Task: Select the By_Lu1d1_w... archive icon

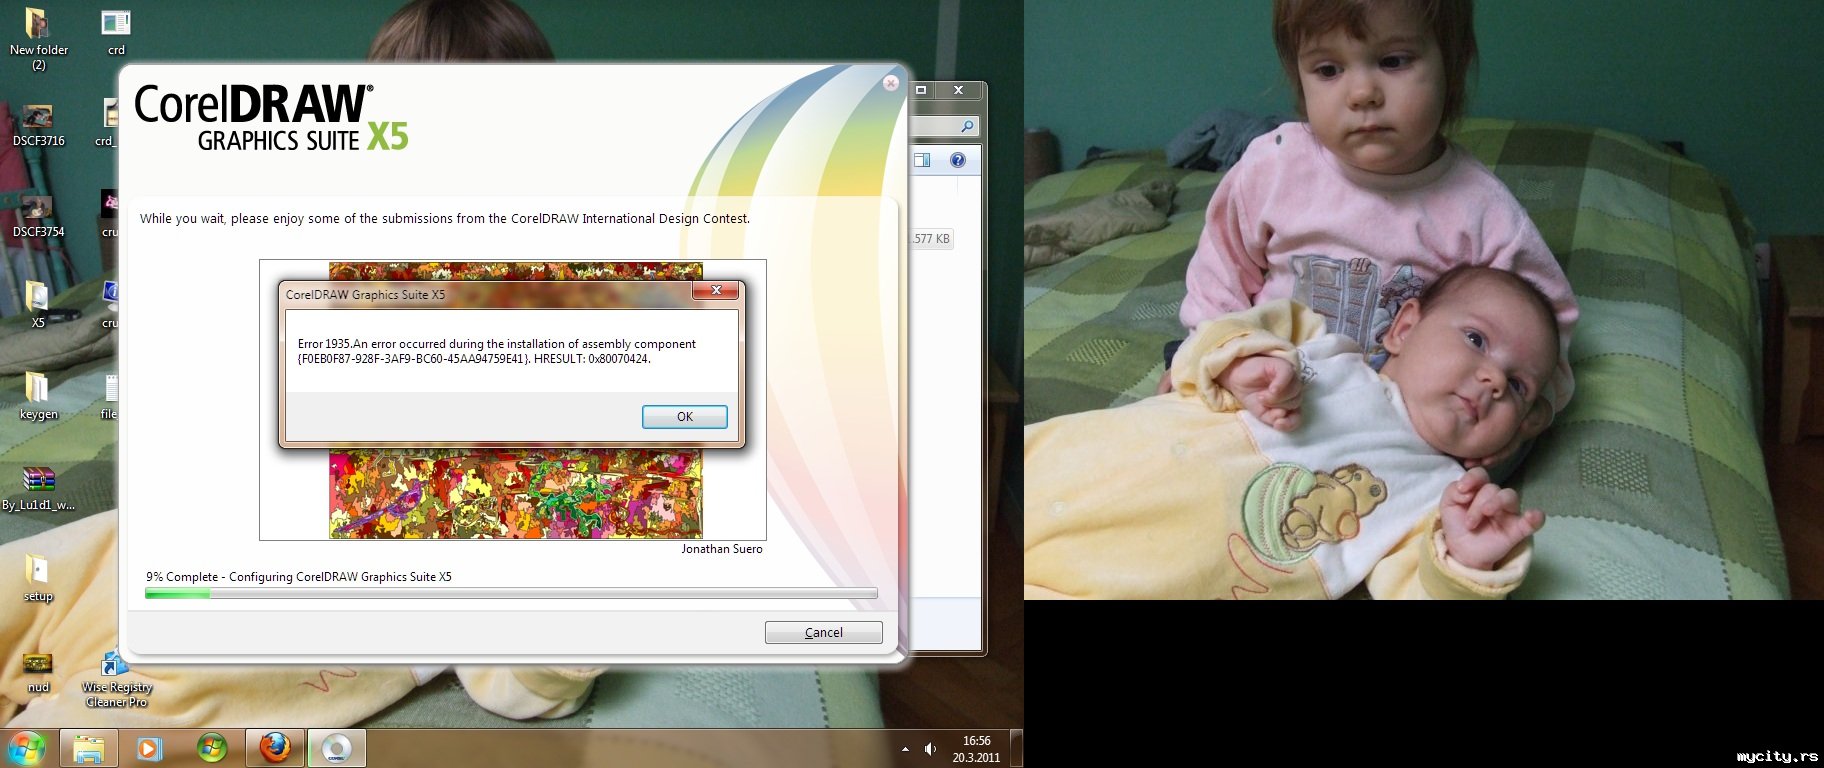Action: [x=38, y=488]
